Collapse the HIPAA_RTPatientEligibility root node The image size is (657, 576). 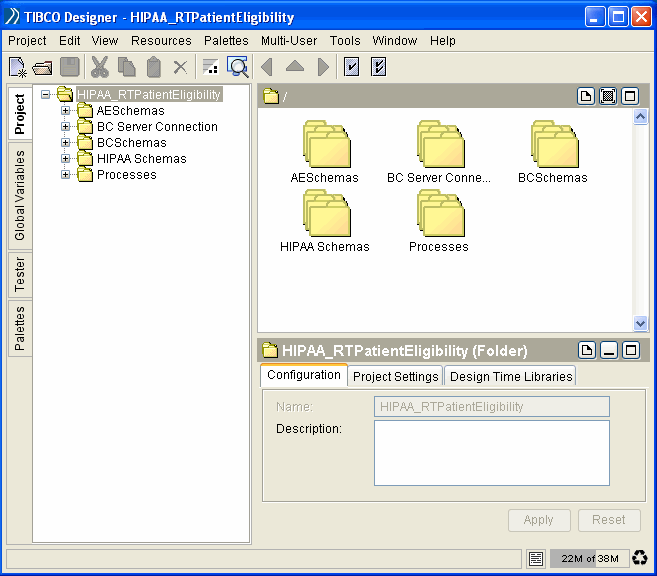45,95
